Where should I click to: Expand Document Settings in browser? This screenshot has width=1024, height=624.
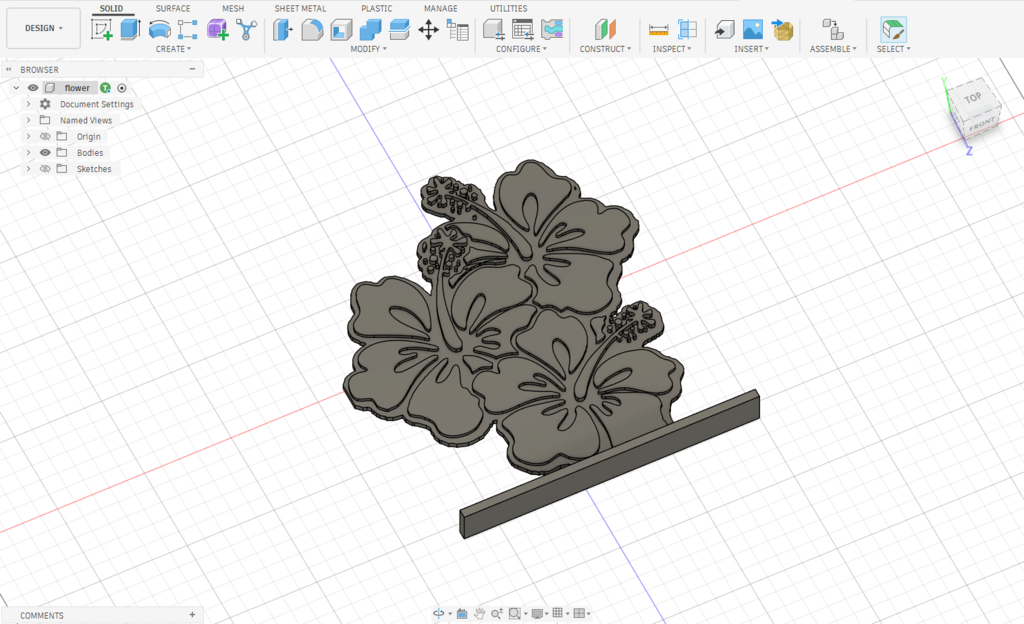pyautogui.click(x=28, y=104)
